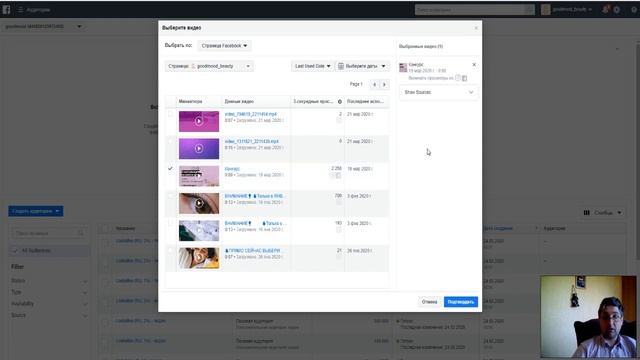Open the settings gear in the top bar
The image size is (640, 360).
[617, 9]
